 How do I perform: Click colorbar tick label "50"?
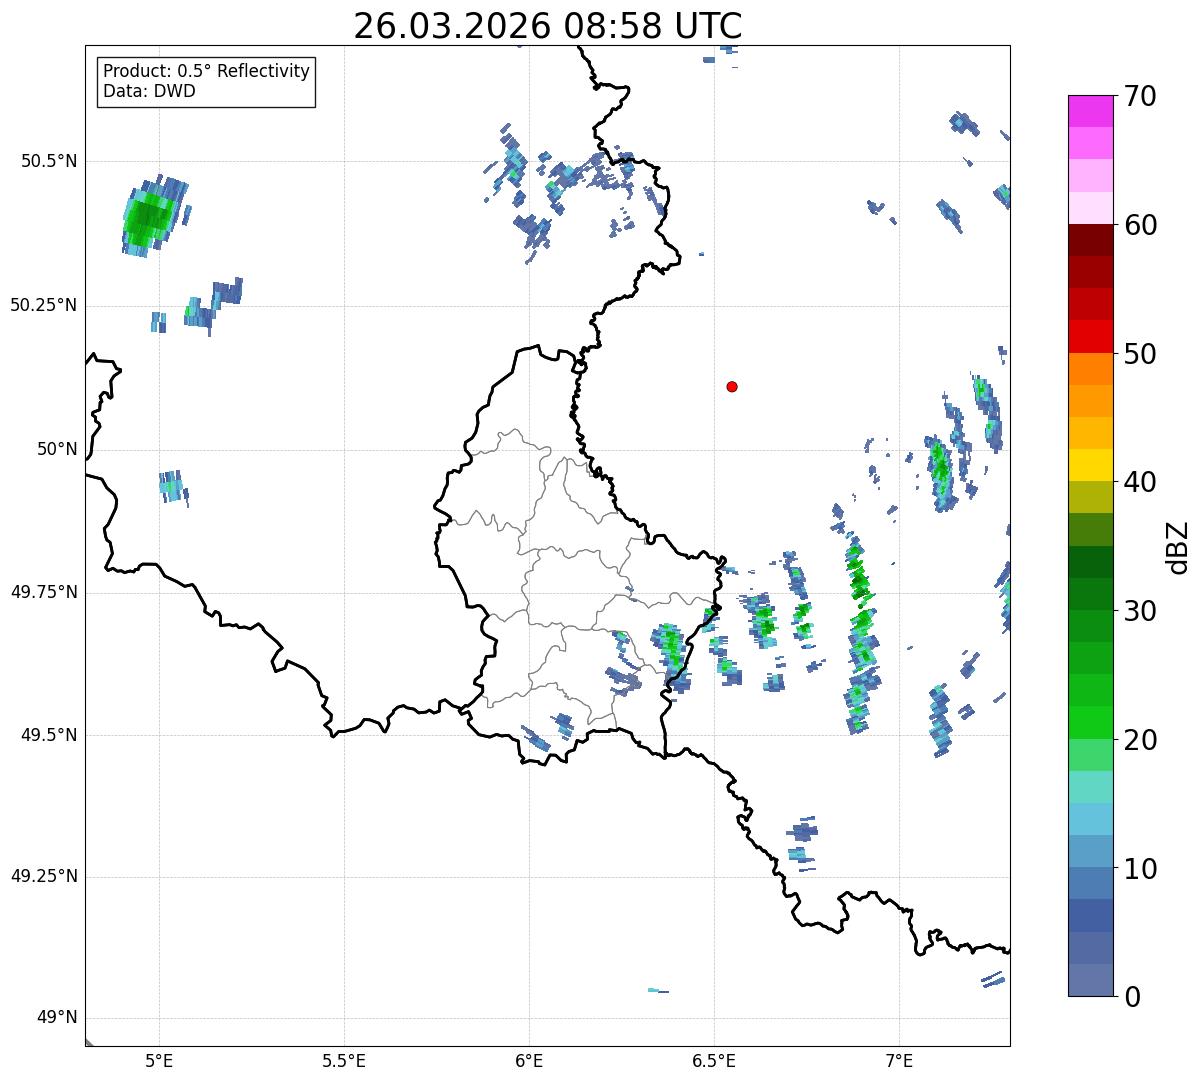[x=1140, y=354]
